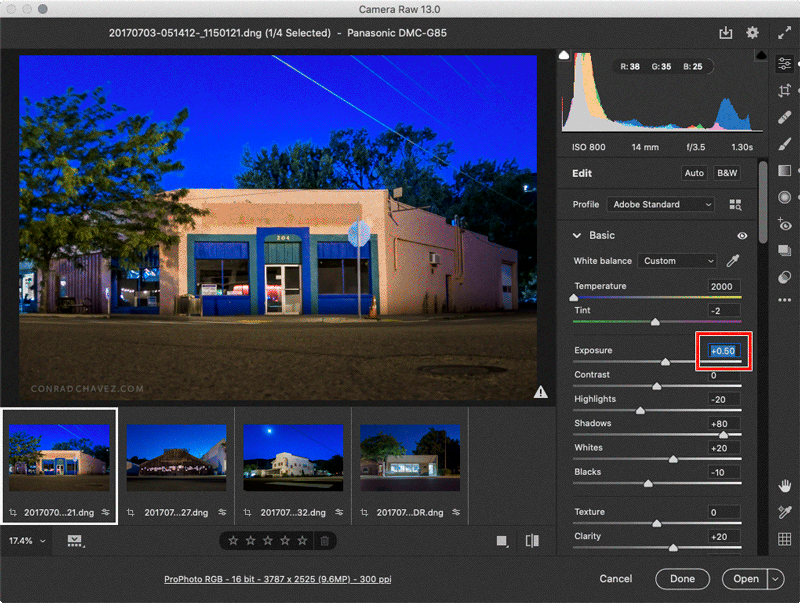Set rating to the first star
Viewport: 800px width, 603px height.
[x=233, y=540]
